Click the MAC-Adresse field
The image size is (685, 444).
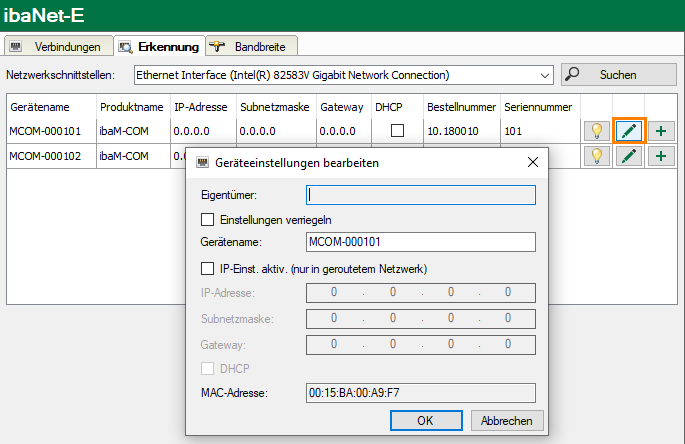(x=421, y=393)
